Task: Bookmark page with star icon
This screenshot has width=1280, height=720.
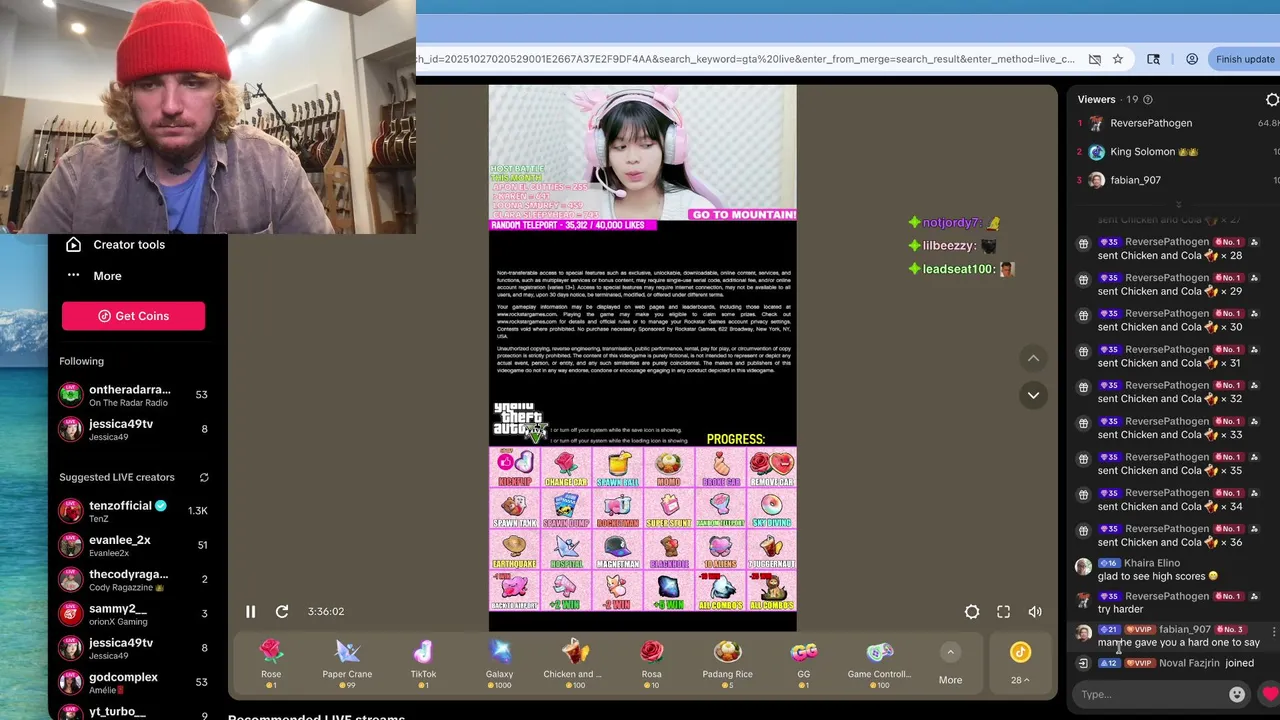Action: (1118, 59)
